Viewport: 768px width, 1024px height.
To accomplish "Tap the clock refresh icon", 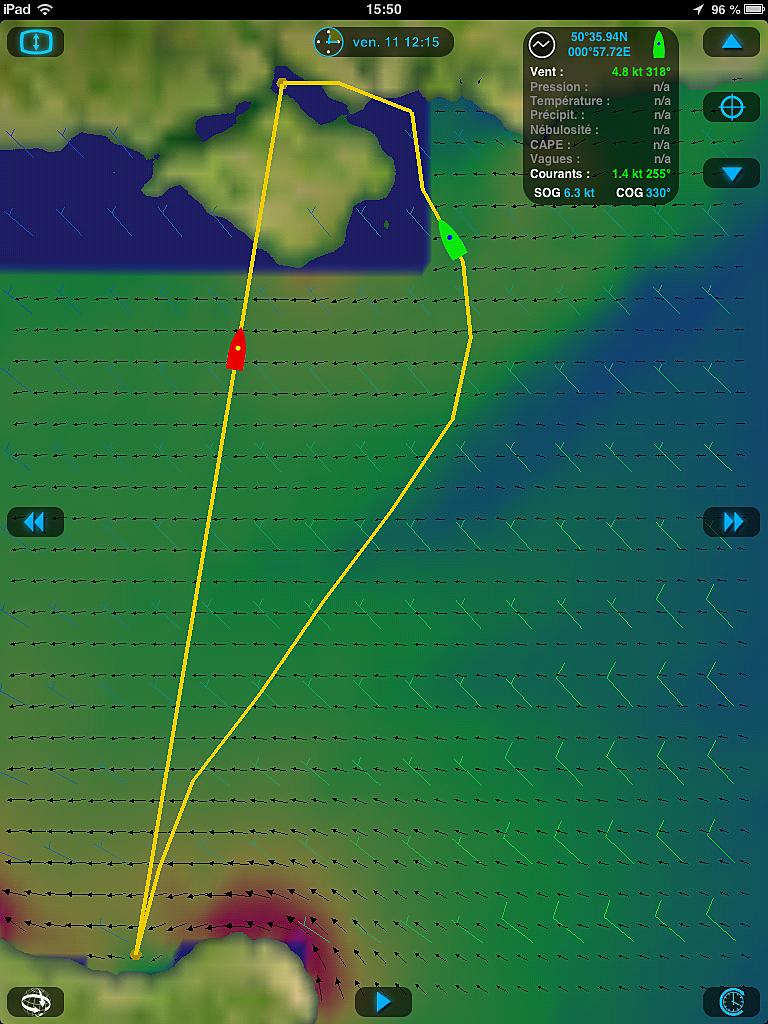I will pyautogui.click(x=731, y=1001).
